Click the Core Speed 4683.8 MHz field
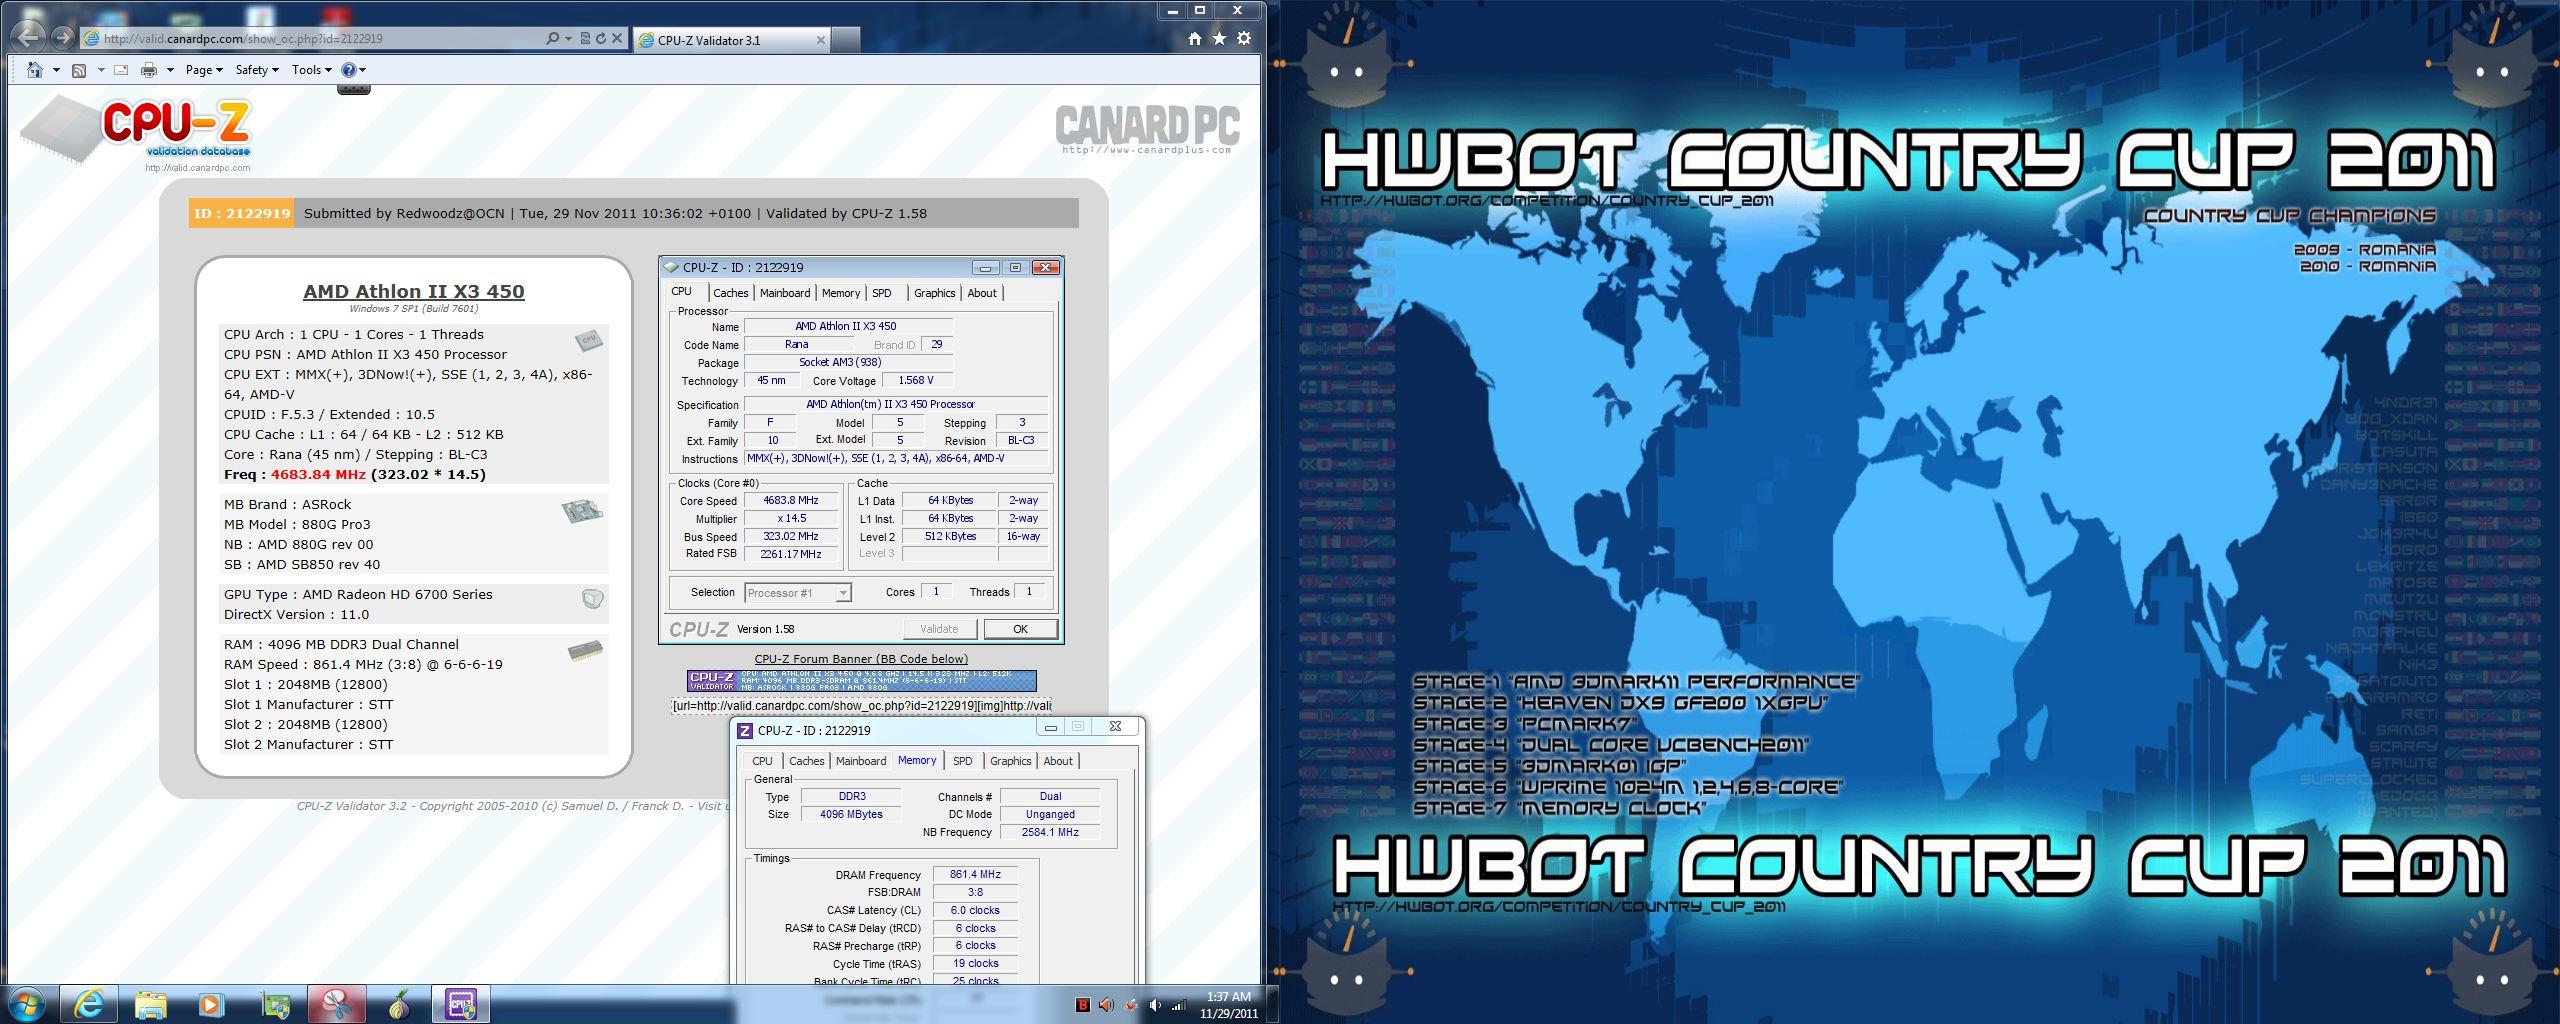This screenshot has width=2560, height=1024. [790, 501]
